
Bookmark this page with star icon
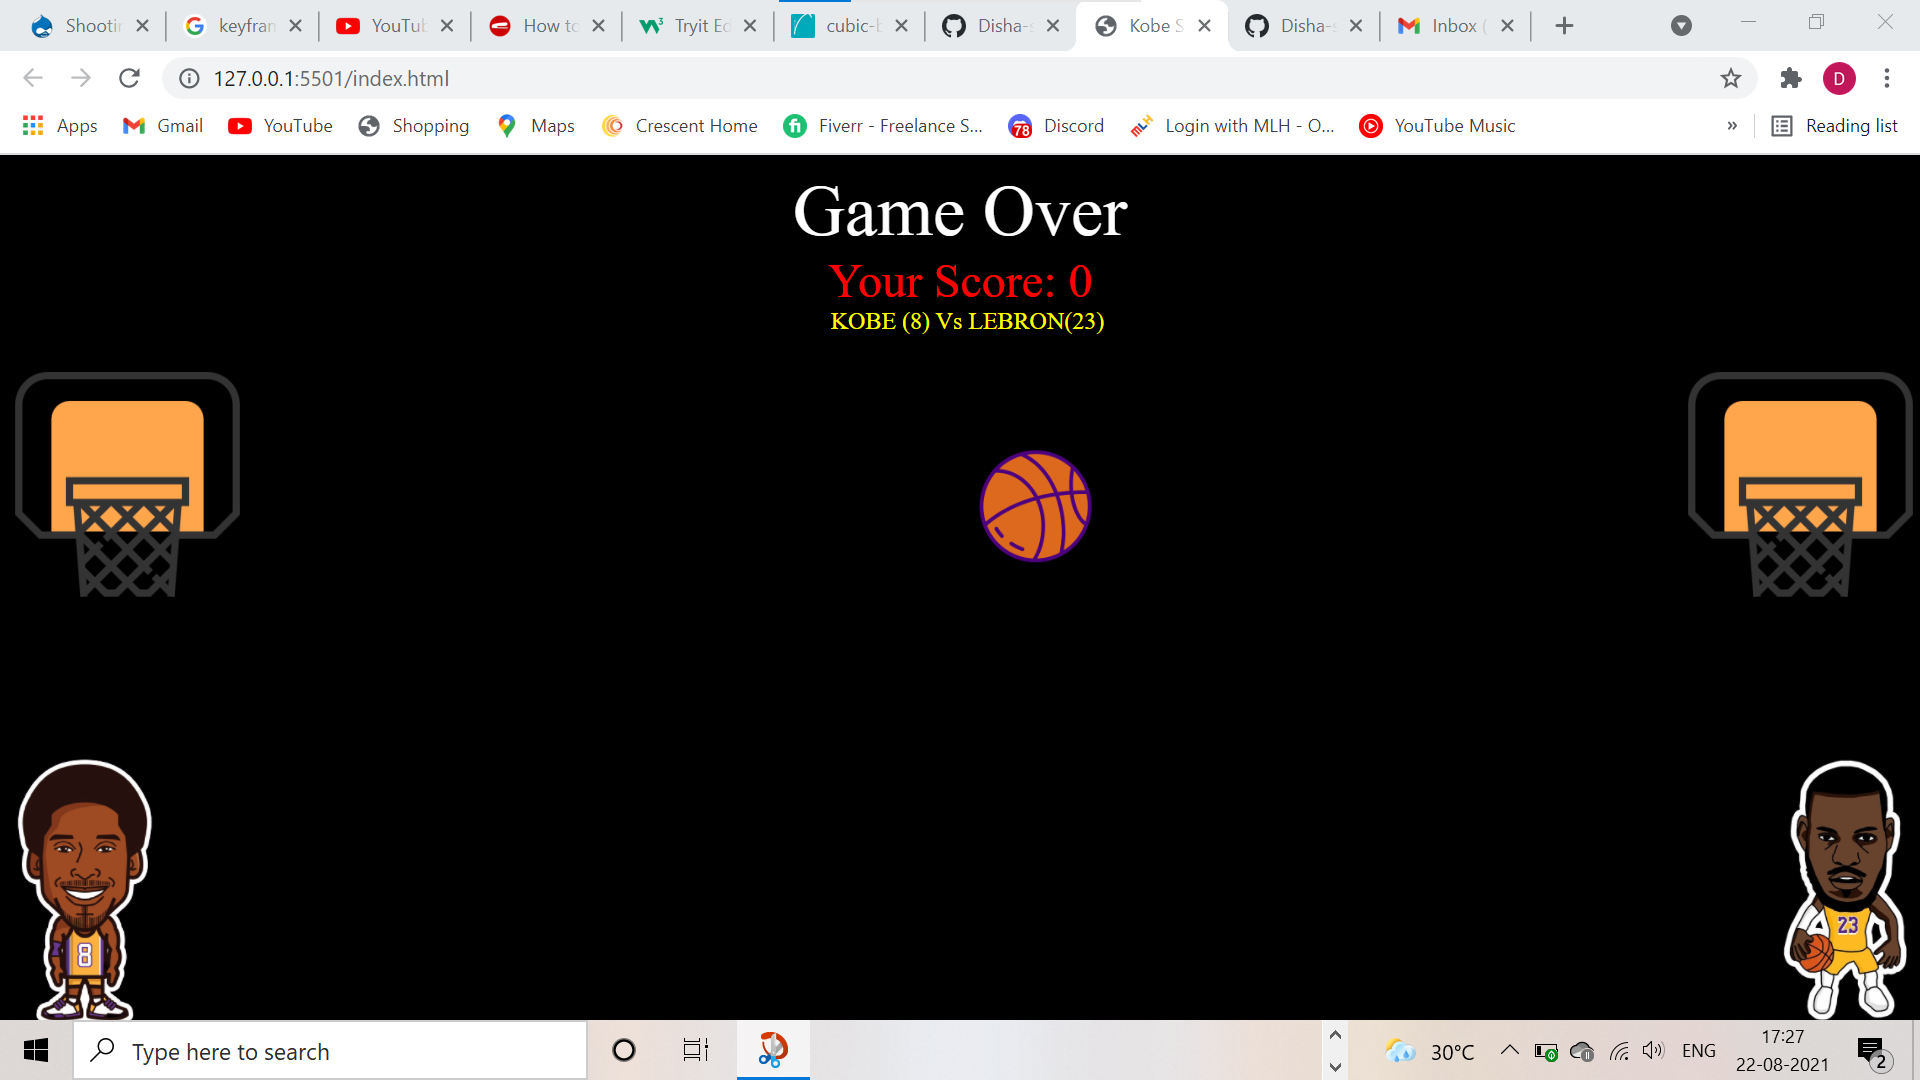(x=1731, y=78)
